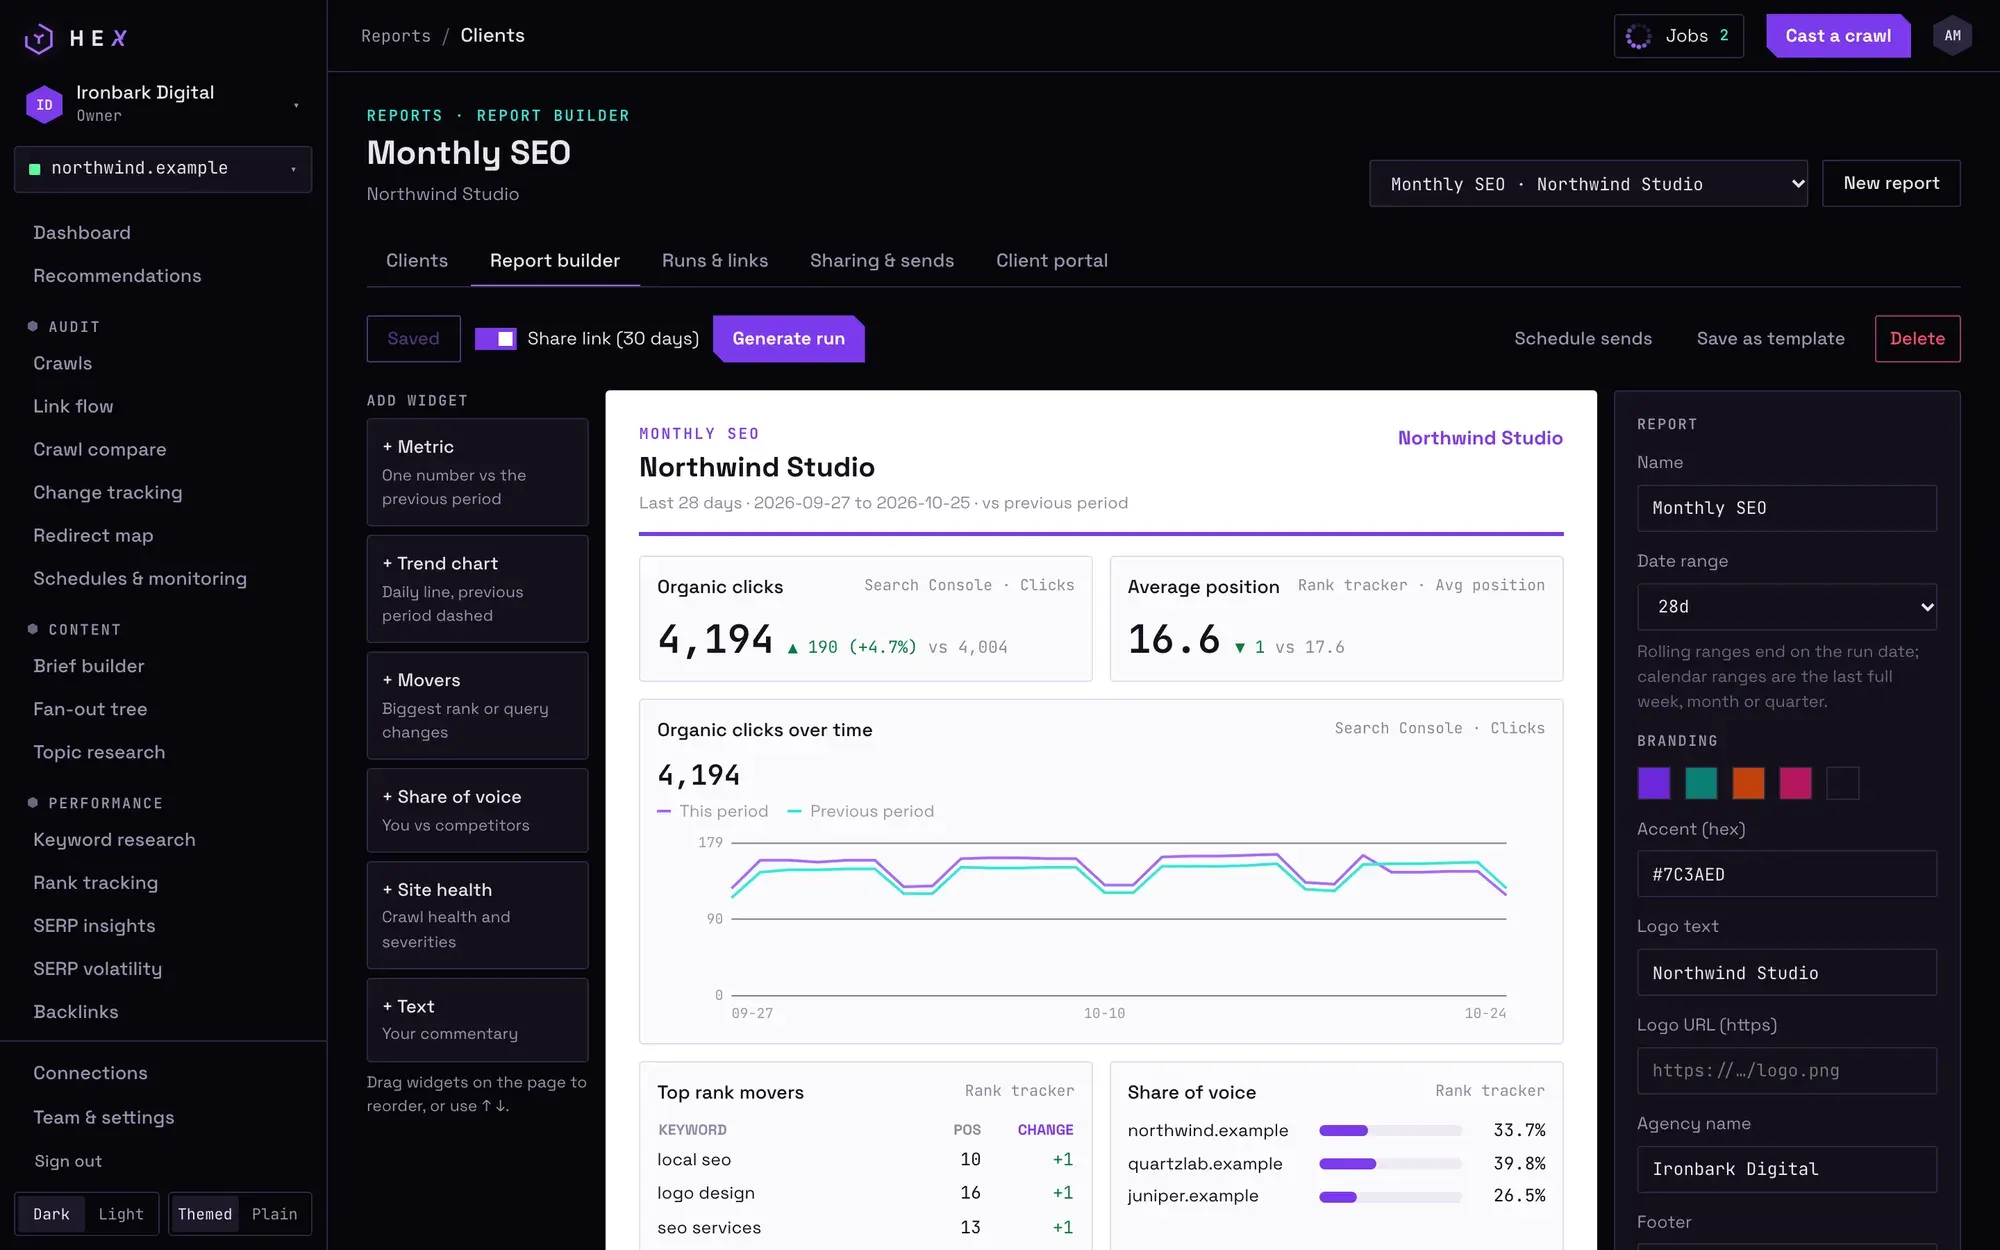
Task: Add a Text widget
Action: point(477,1020)
